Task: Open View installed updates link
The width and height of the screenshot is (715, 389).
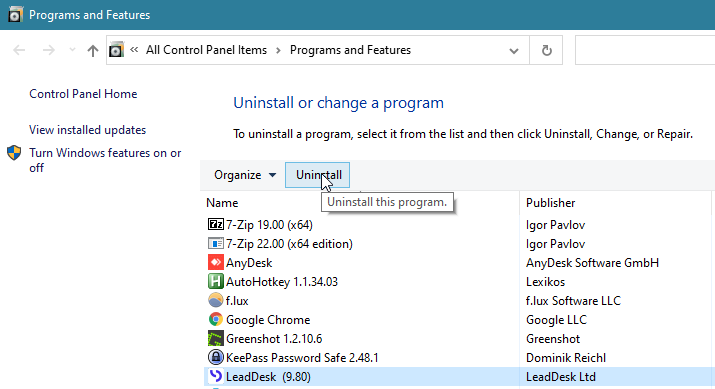Action: [x=88, y=130]
